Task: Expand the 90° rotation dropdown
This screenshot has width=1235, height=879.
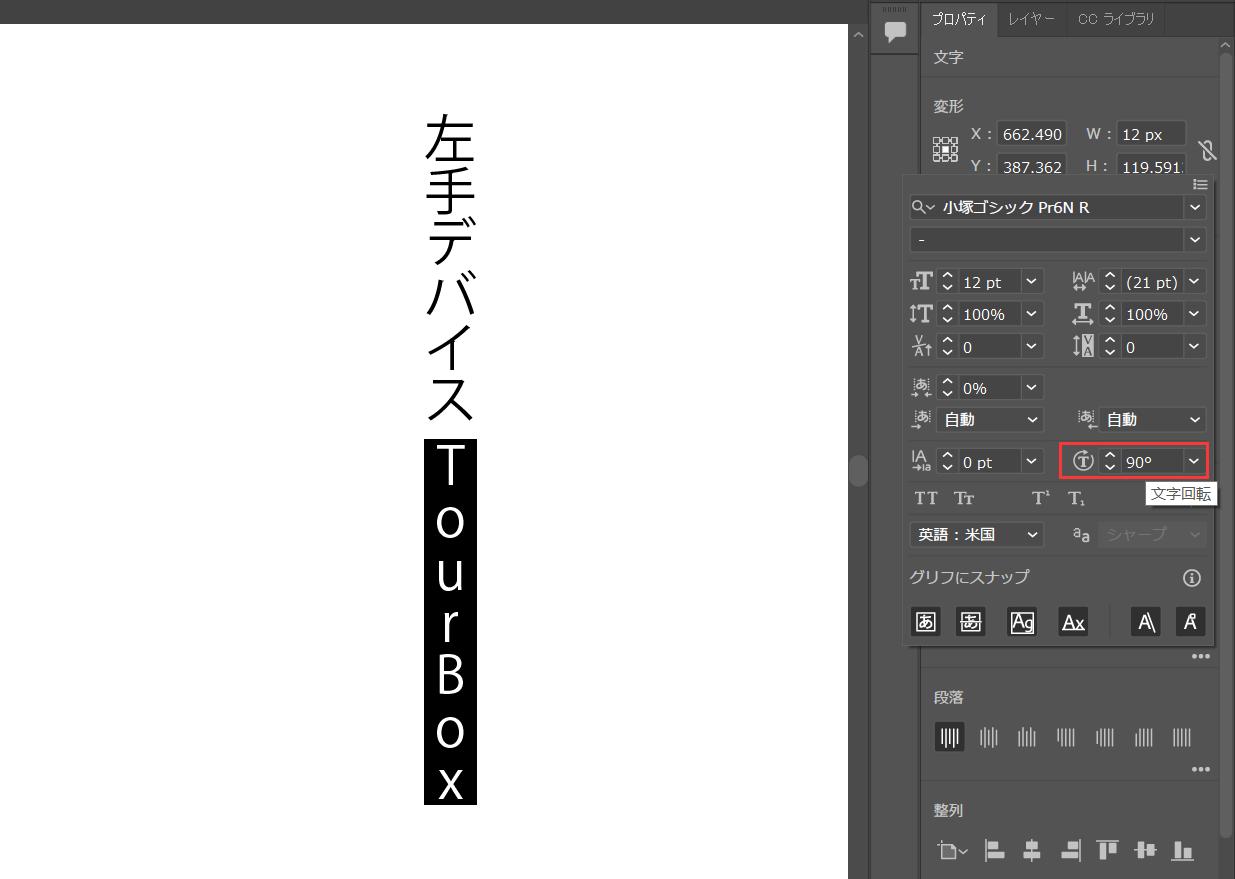Action: [1193, 461]
